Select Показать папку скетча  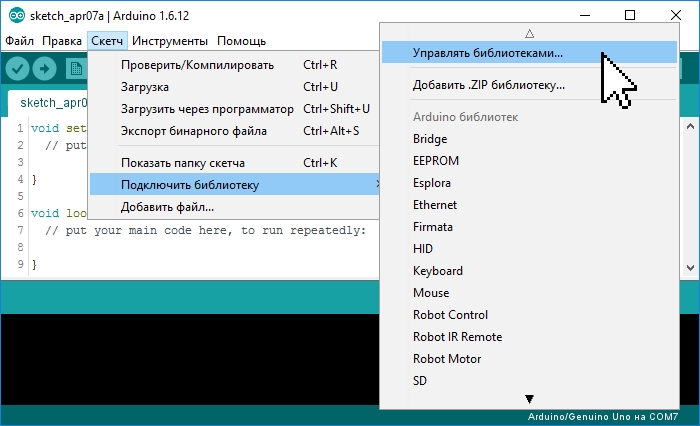pyautogui.click(x=234, y=163)
